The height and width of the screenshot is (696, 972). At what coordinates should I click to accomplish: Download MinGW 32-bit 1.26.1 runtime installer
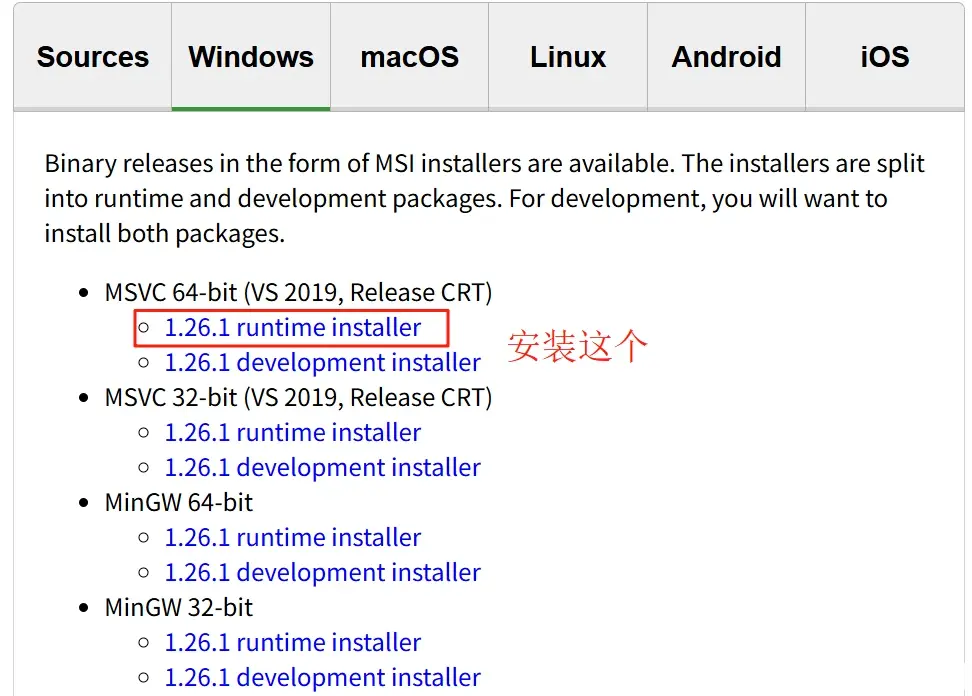[x=293, y=643]
